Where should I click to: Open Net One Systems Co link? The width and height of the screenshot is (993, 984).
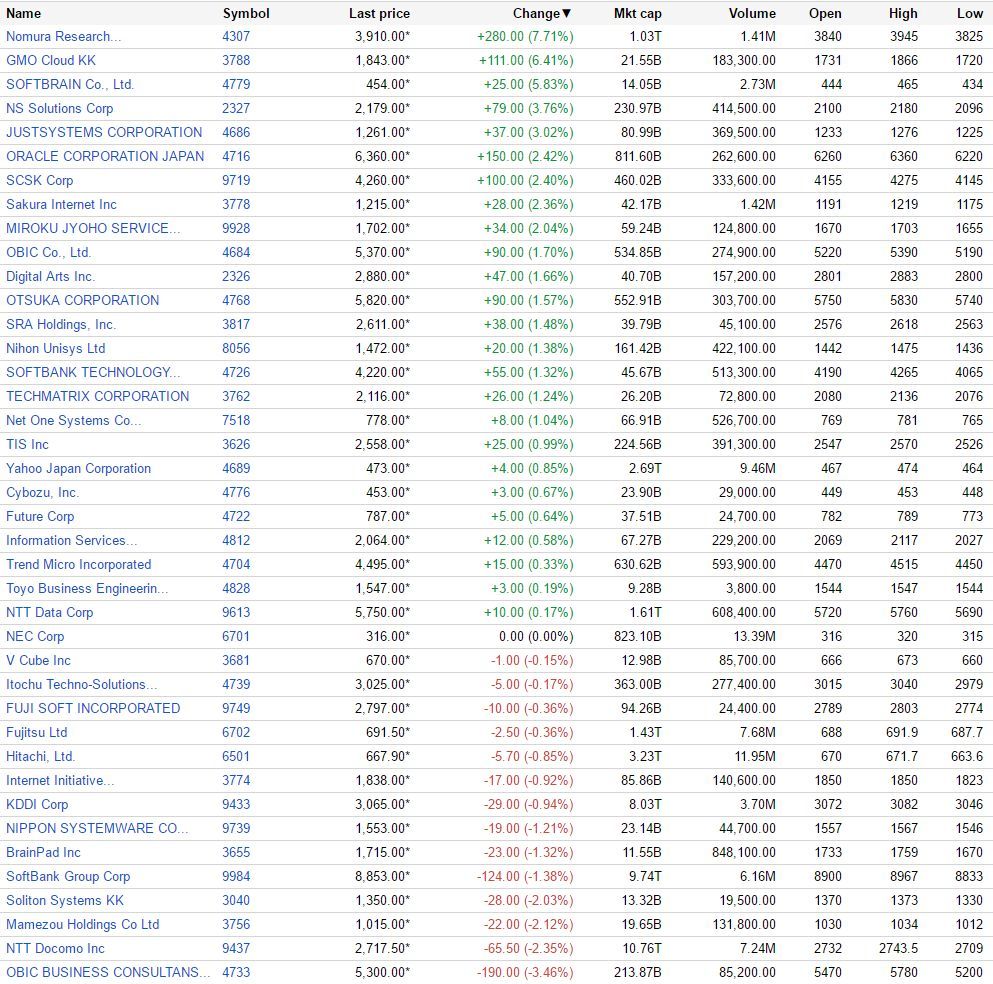click(73, 421)
